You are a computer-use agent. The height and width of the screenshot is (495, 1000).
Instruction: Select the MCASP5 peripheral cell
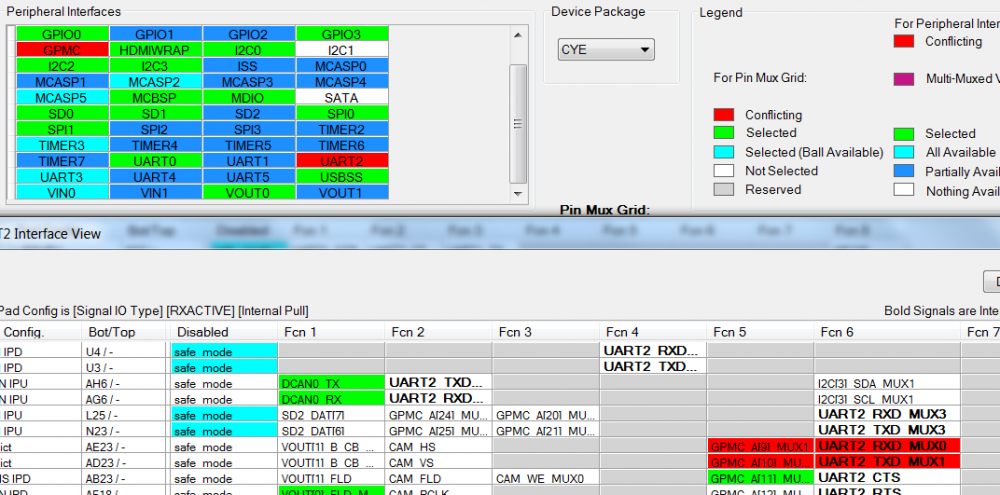[62, 98]
